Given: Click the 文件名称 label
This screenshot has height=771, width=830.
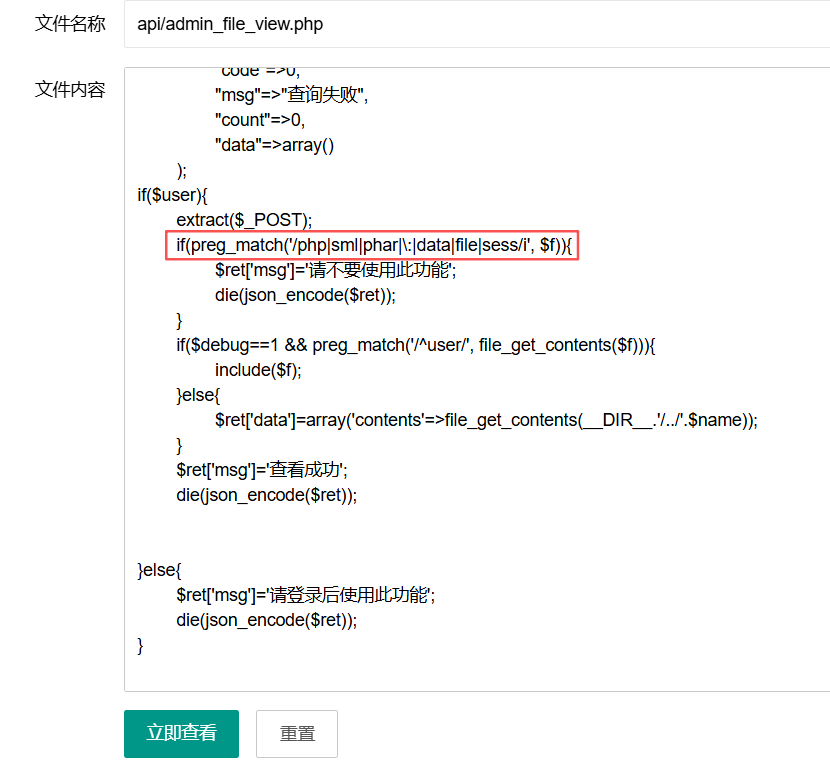Looking at the screenshot, I should pyautogui.click(x=69, y=24).
